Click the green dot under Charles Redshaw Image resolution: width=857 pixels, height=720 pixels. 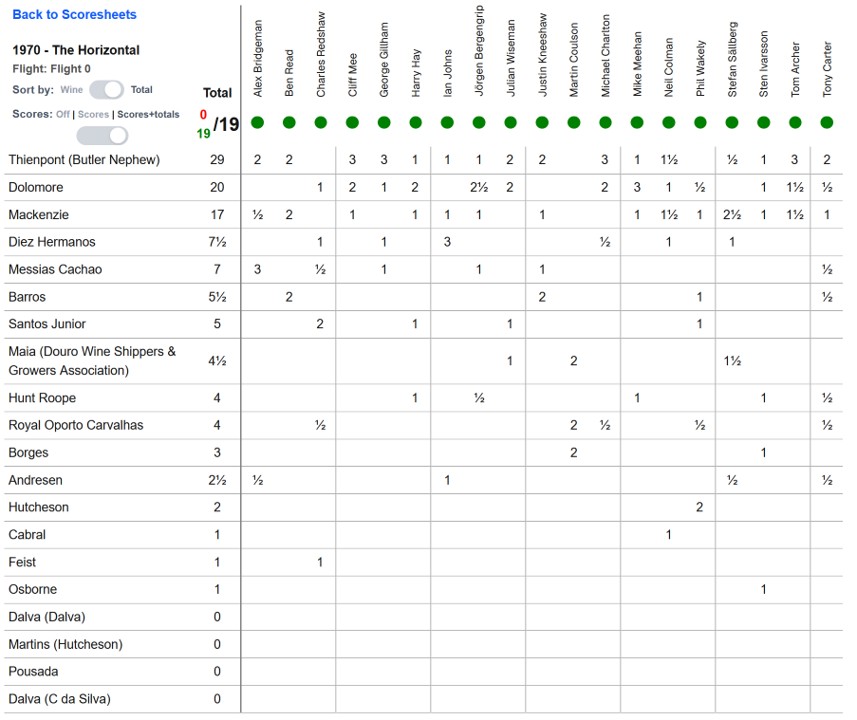[321, 123]
